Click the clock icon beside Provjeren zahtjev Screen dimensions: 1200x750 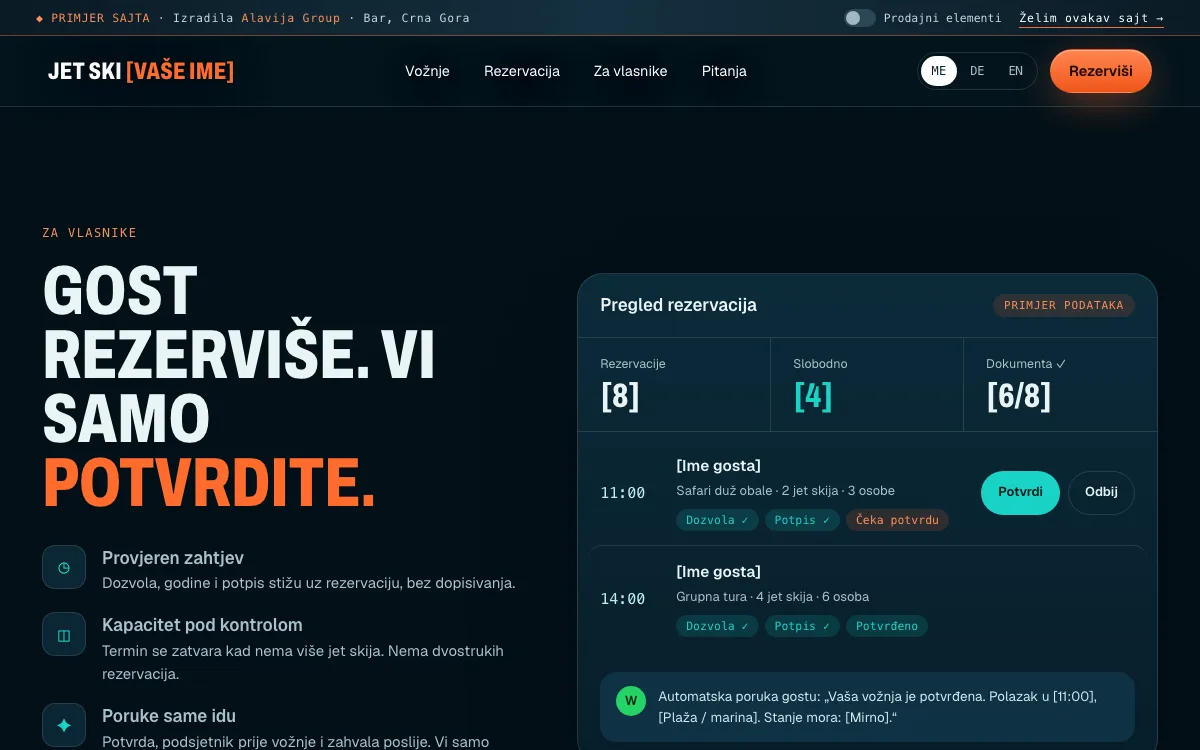[x=64, y=567]
